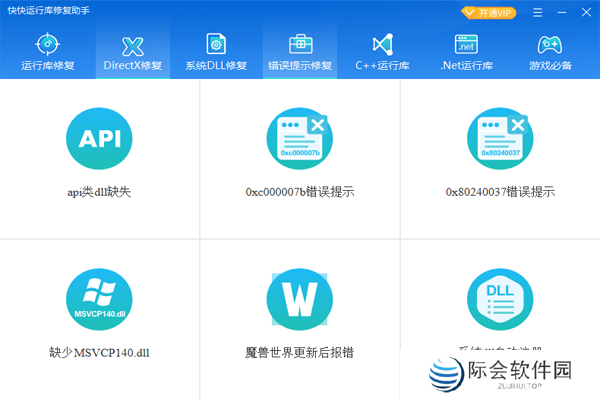This screenshot has height=400, width=600.
Task: Open the 缺少MSVCP140.dll text link
Action: (x=99, y=353)
